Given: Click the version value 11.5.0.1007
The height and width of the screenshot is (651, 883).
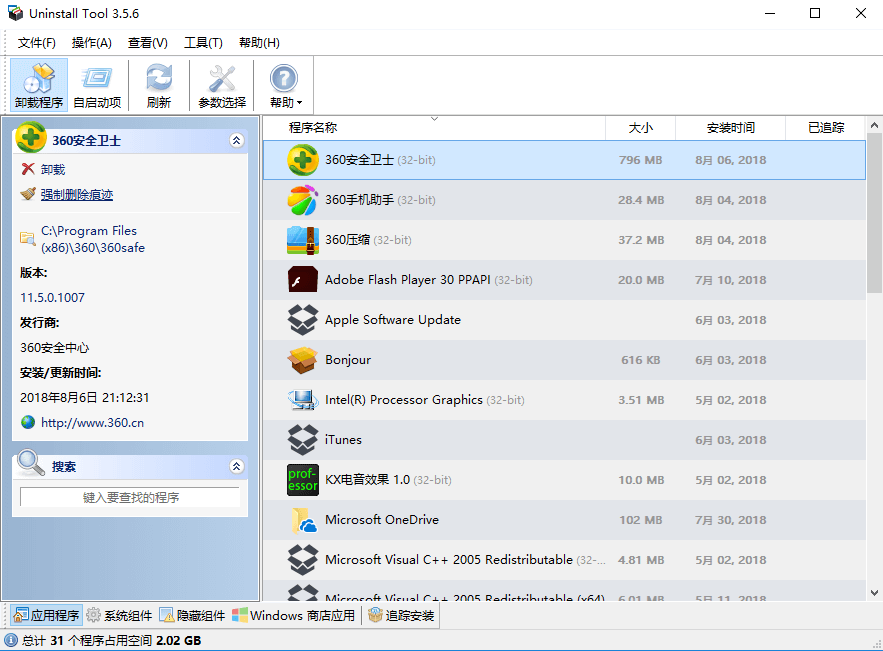Looking at the screenshot, I should coord(52,297).
